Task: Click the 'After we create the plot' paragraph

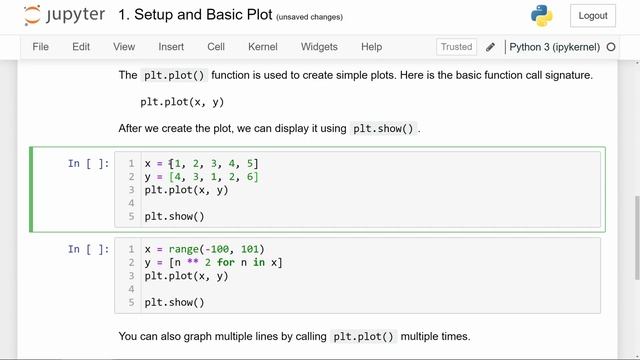Action: [269, 129]
